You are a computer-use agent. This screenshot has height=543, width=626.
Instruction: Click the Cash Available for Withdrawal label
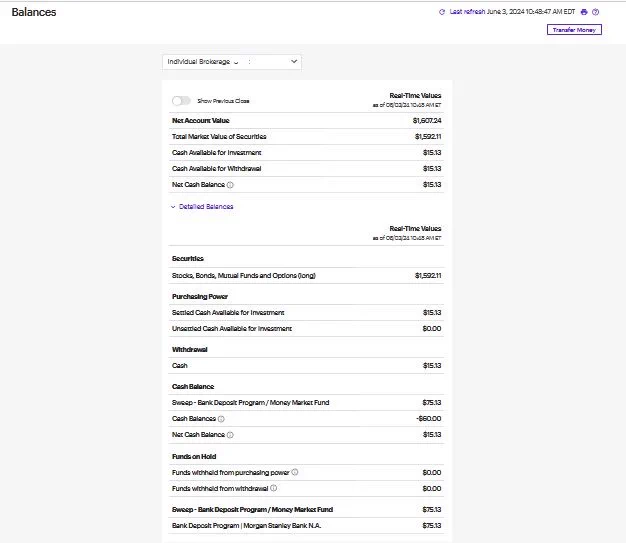coord(216,168)
